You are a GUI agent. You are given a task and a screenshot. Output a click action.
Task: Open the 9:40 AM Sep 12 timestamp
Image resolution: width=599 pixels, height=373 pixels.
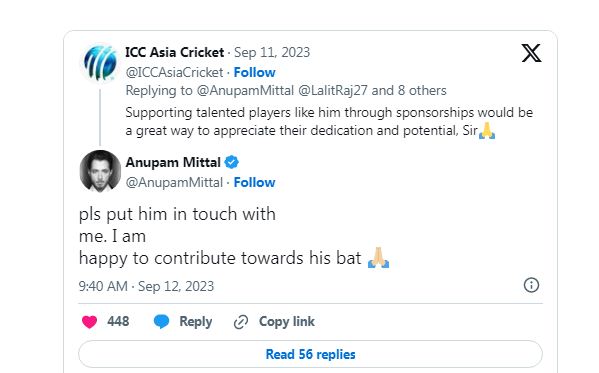(x=146, y=286)
